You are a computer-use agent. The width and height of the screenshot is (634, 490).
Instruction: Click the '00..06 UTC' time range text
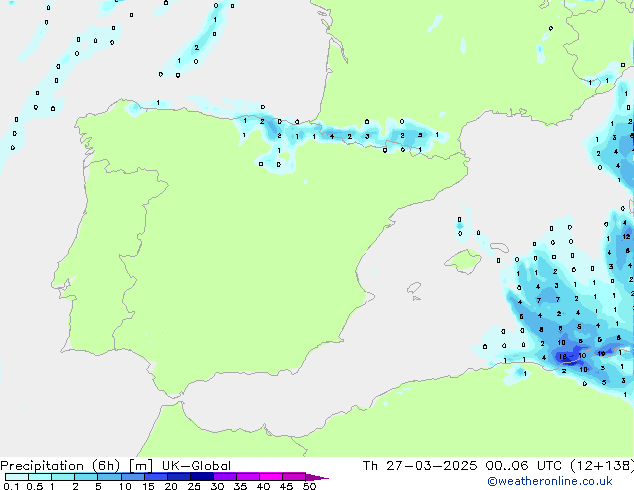point(524,466)
